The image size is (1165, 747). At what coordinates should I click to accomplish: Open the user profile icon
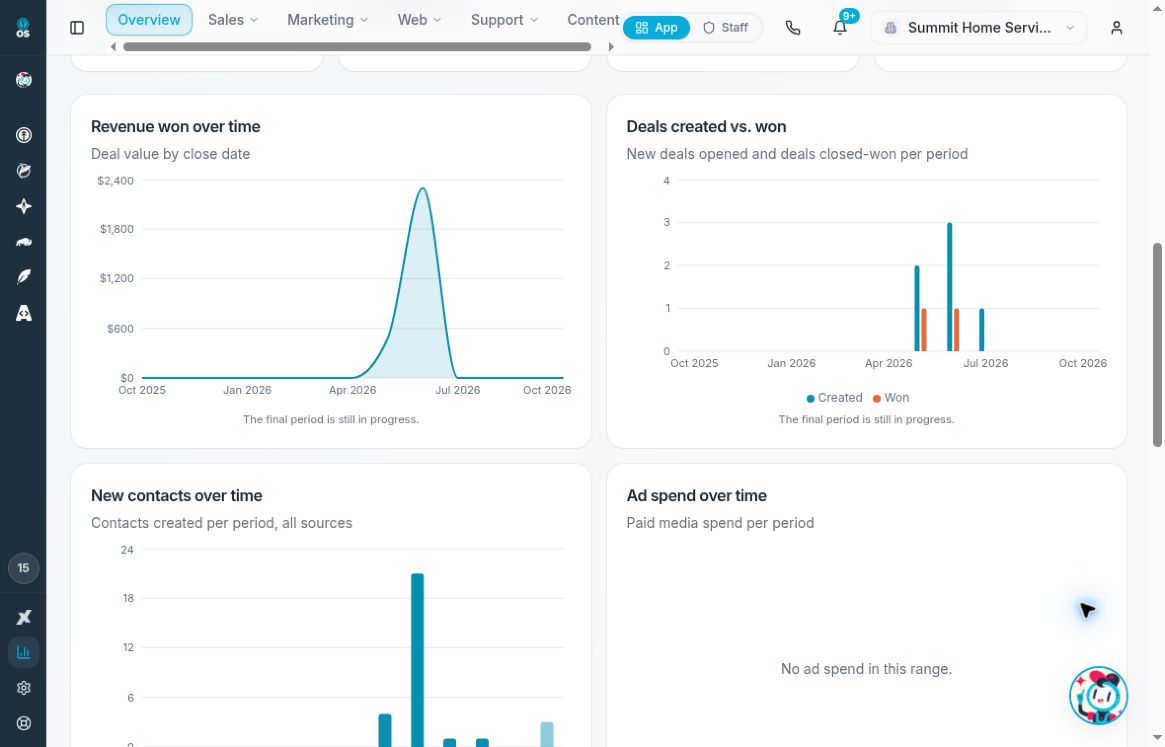[x=1116, y=28]
